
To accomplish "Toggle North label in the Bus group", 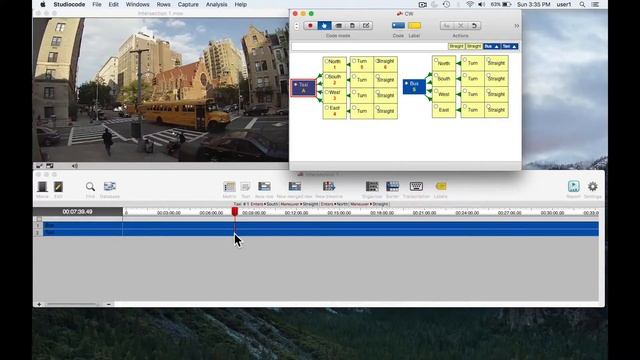I will pyautogui.click(x=444, y=63).
